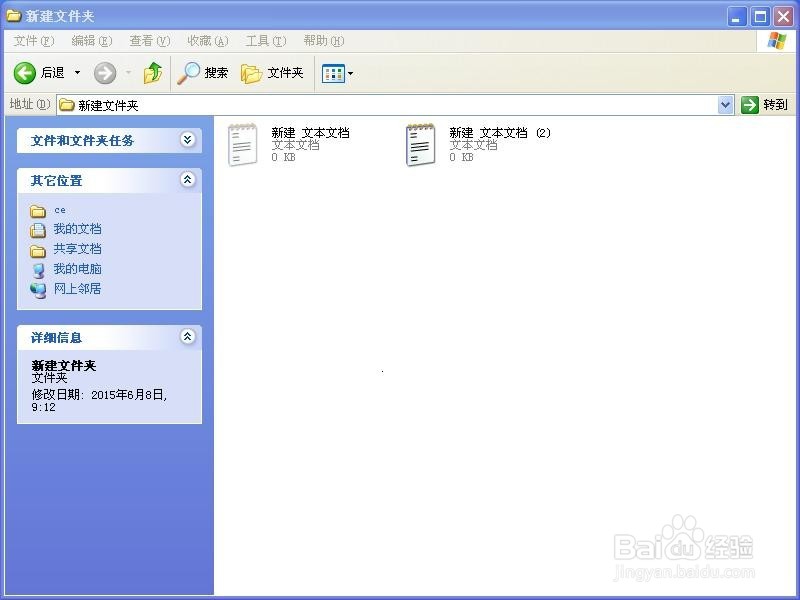Open the 收藏(A) menu
The image size is (800, 600).
pos(208,41)
